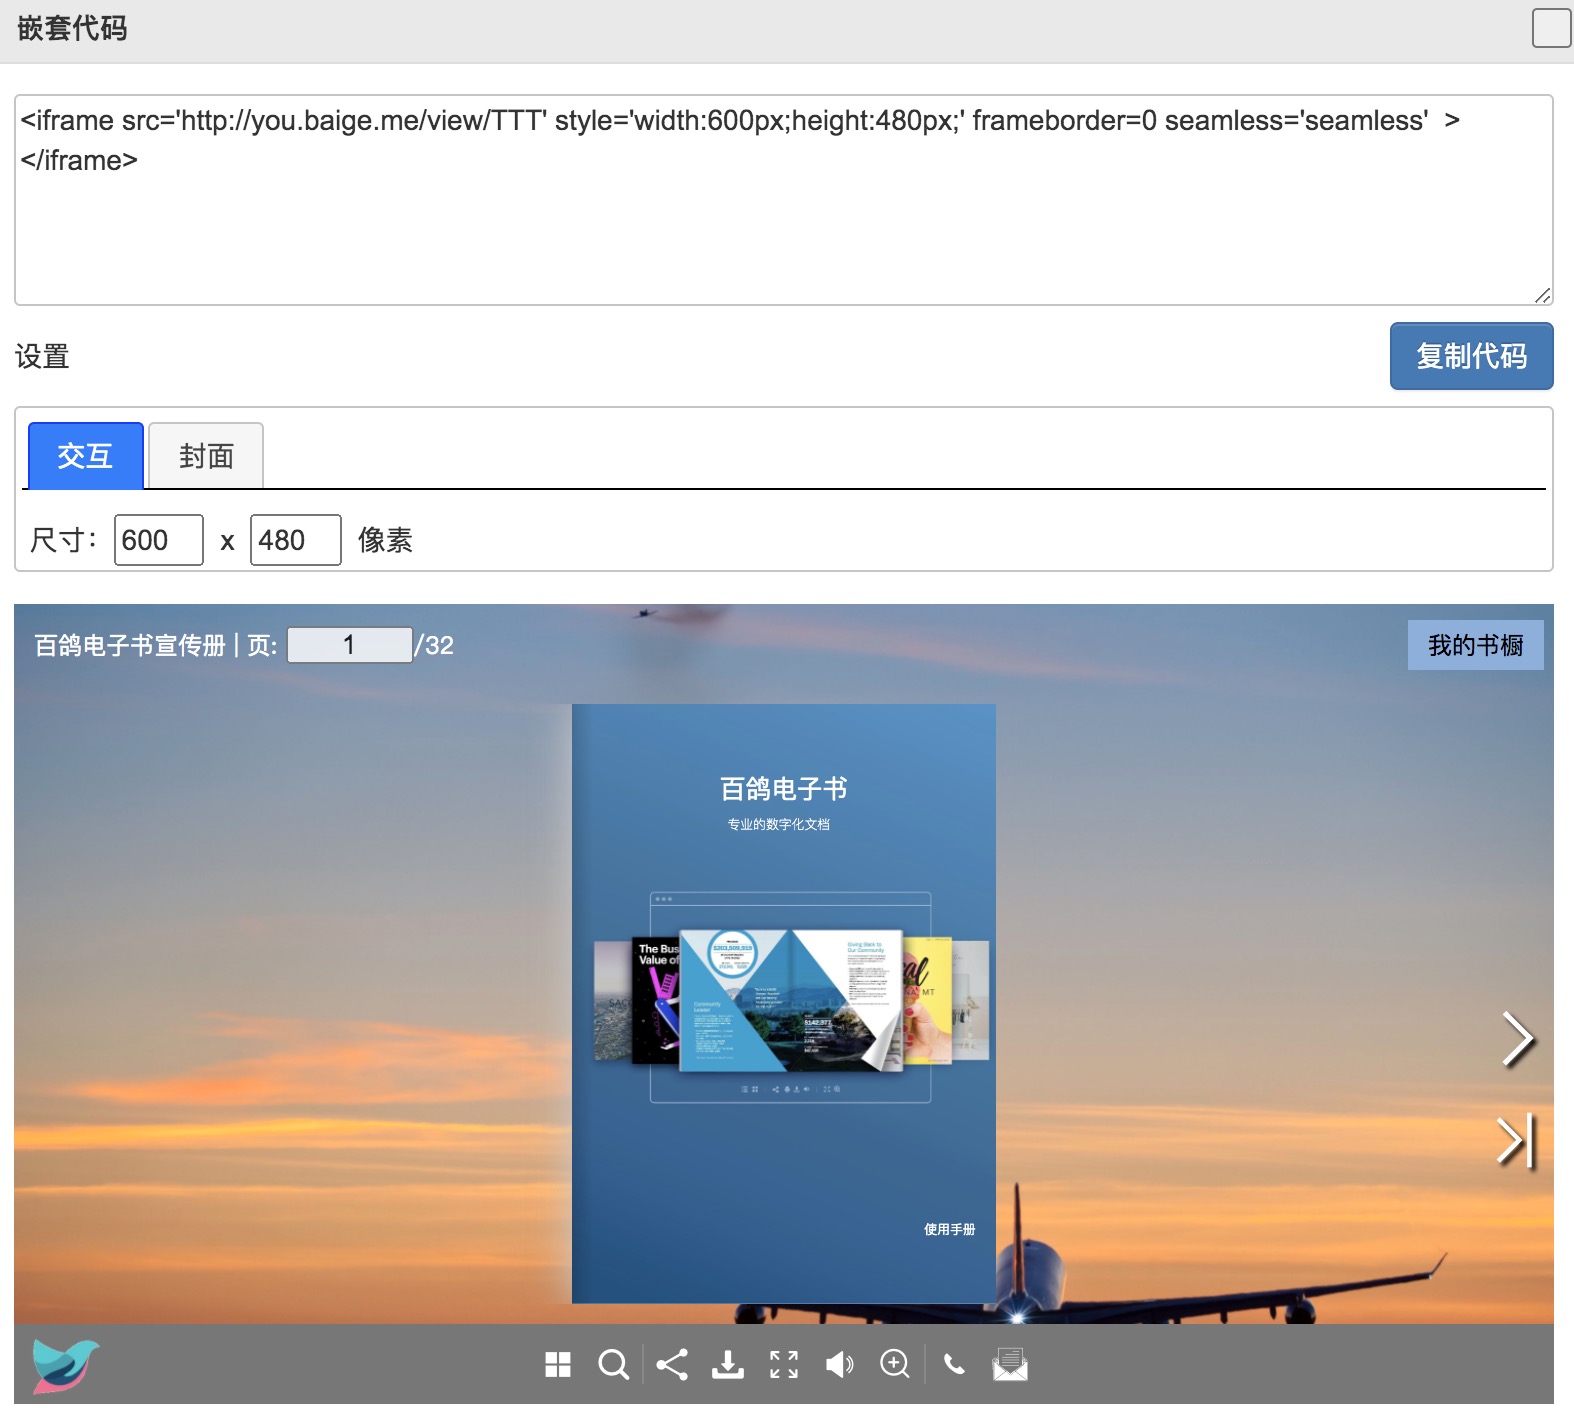
Task: Enter fullscreen mode in the viewer
Action: 784,1364
